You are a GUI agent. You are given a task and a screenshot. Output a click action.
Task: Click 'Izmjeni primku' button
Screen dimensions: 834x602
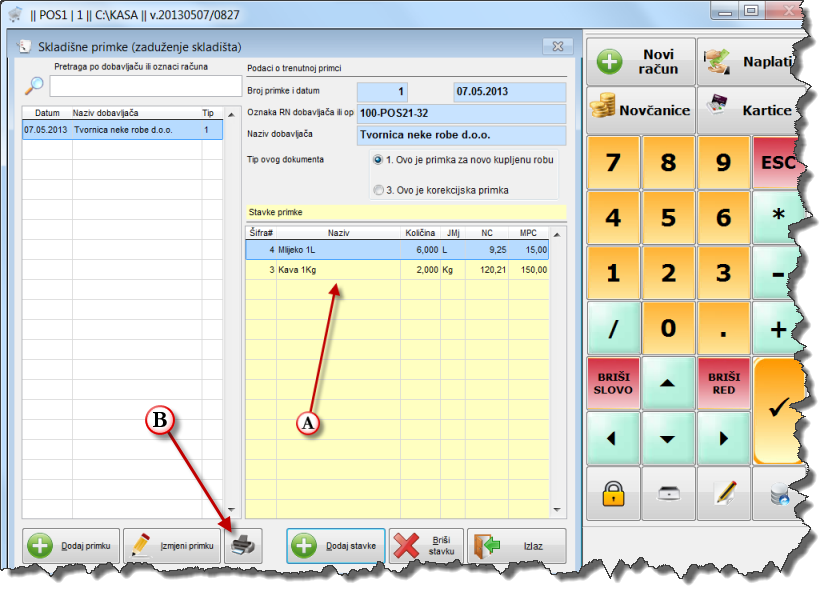pos(174,546)
